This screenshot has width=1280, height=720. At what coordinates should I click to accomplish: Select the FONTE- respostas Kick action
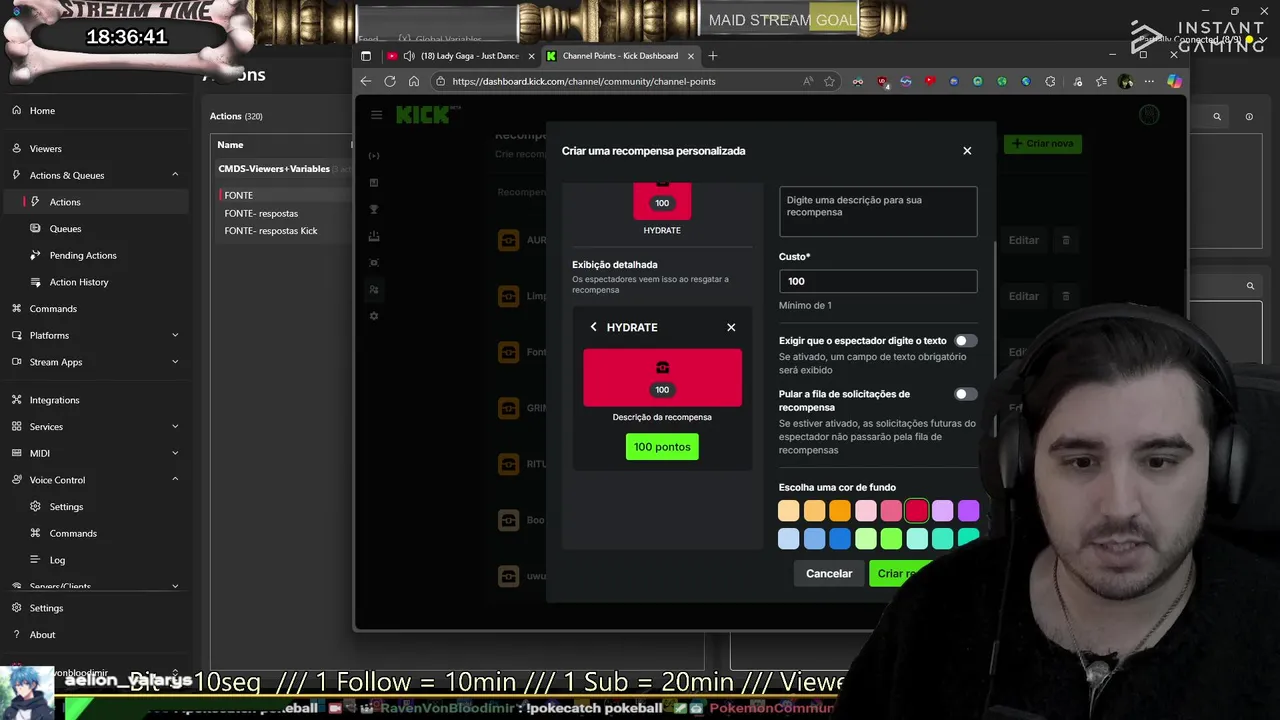[271, 231]
